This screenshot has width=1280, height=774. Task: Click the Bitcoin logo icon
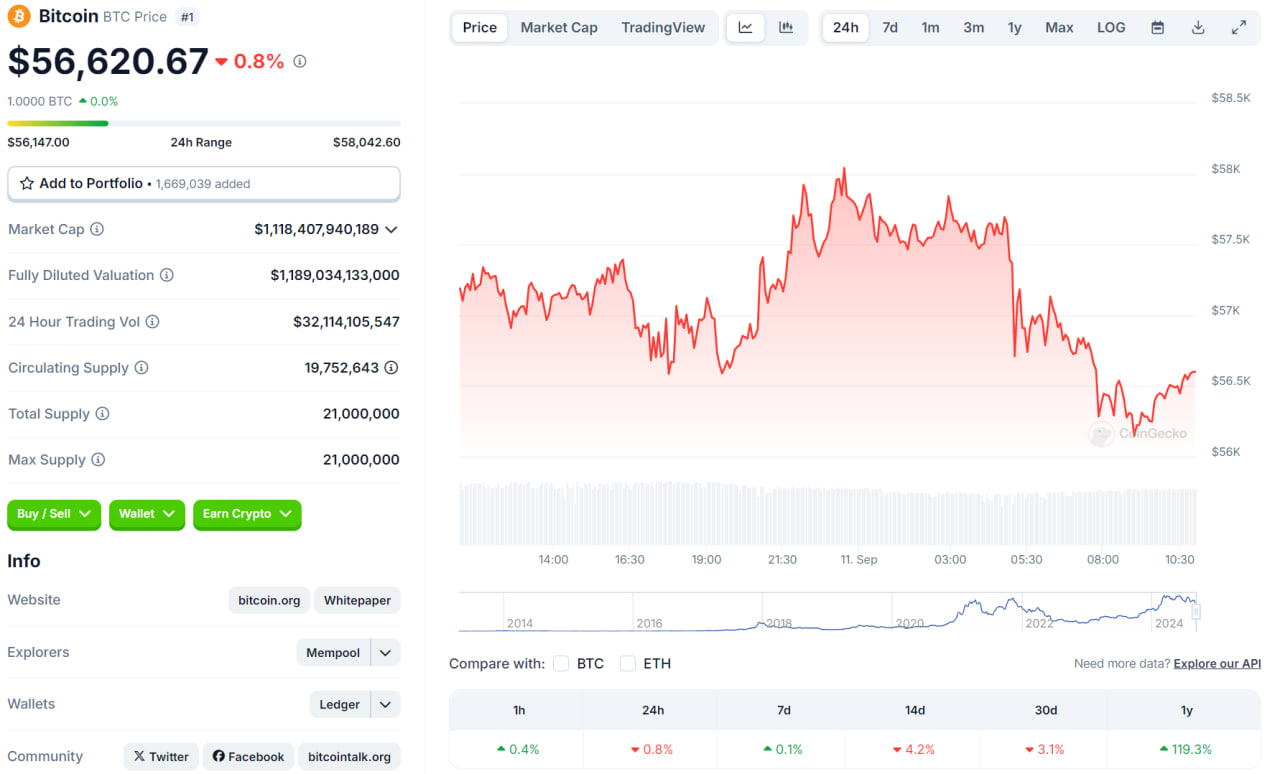tap(19, 16)
